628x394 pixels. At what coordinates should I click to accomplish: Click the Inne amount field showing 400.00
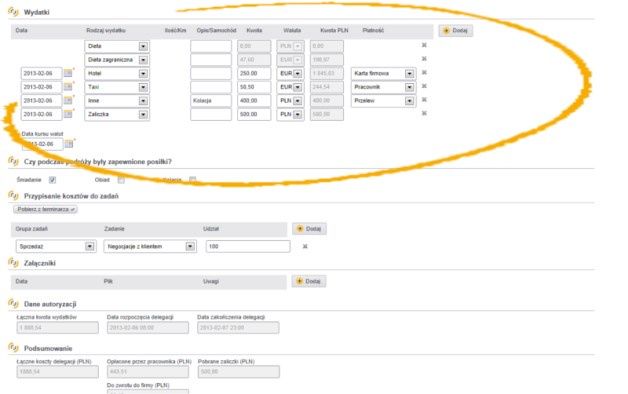pyautogui.click(x=254, y=101)
